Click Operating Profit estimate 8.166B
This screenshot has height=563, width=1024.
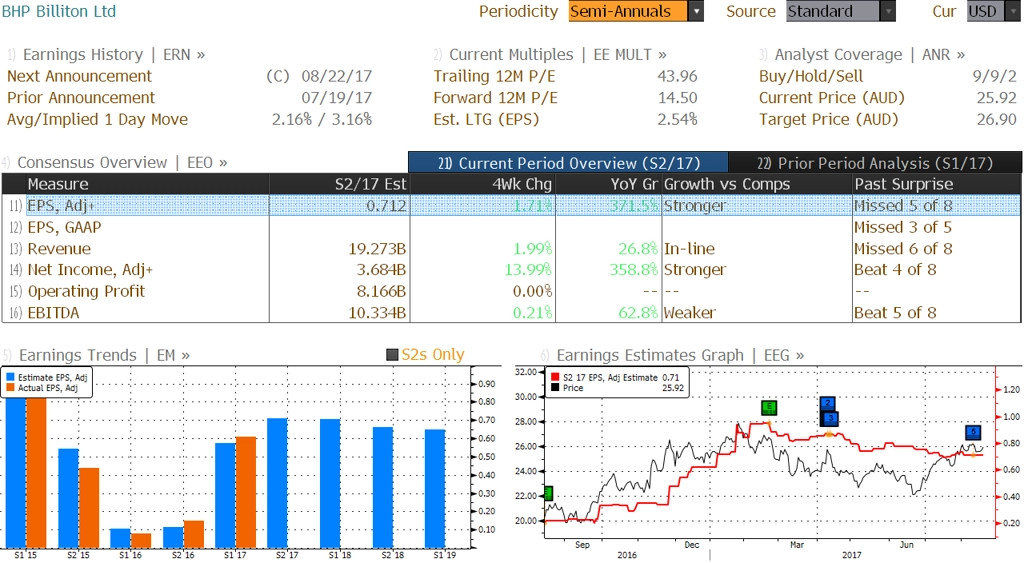coord(381,291)
